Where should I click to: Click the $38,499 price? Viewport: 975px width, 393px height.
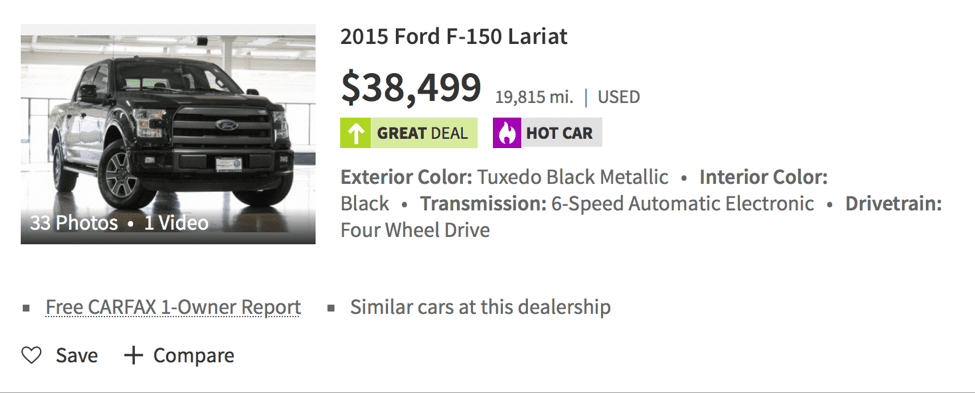[x=411, y=88]
